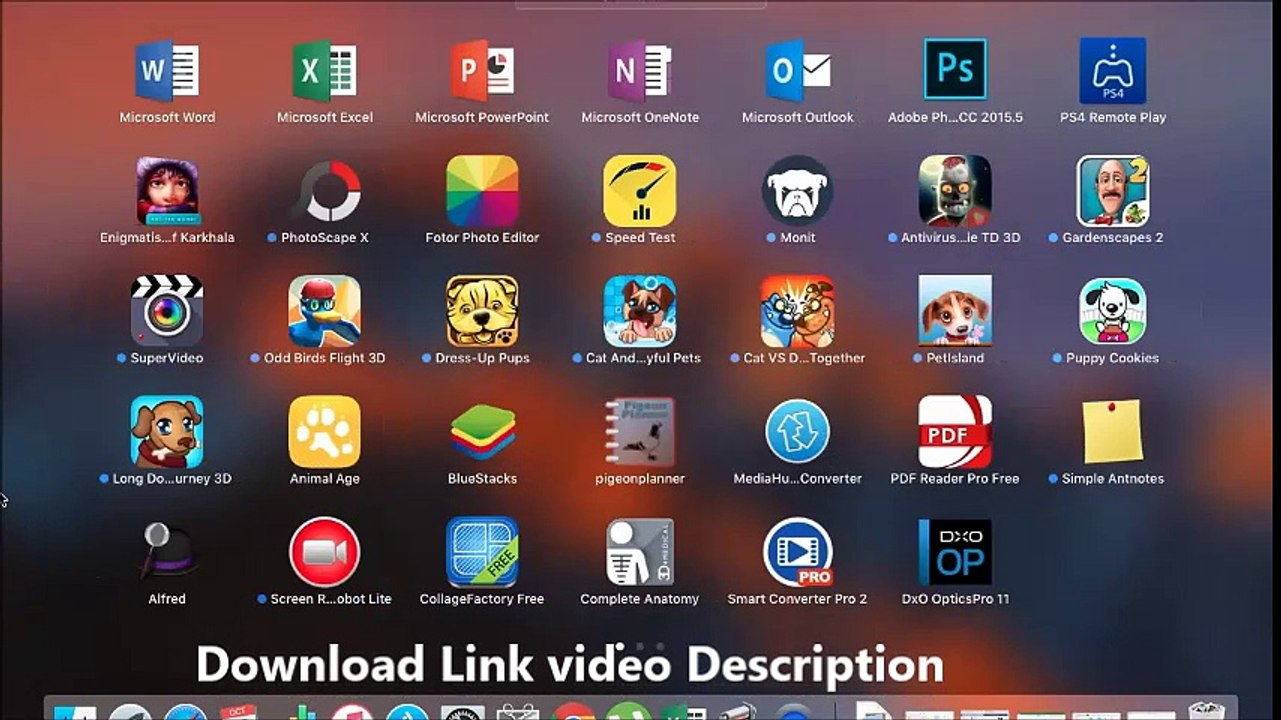The width and height of the screenshot is (1281, 720).
Task: Launch Alfred
Action: click(x=167, y=552)
